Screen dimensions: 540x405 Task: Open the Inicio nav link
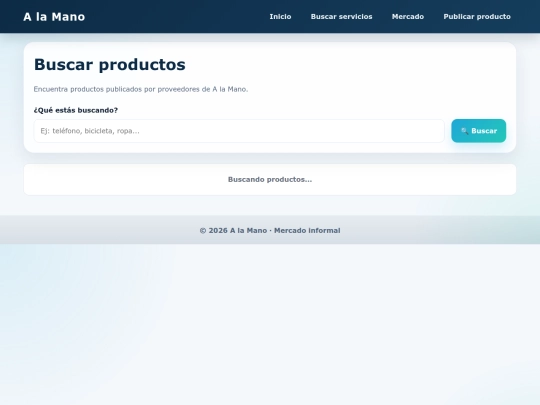coord(280,17)
